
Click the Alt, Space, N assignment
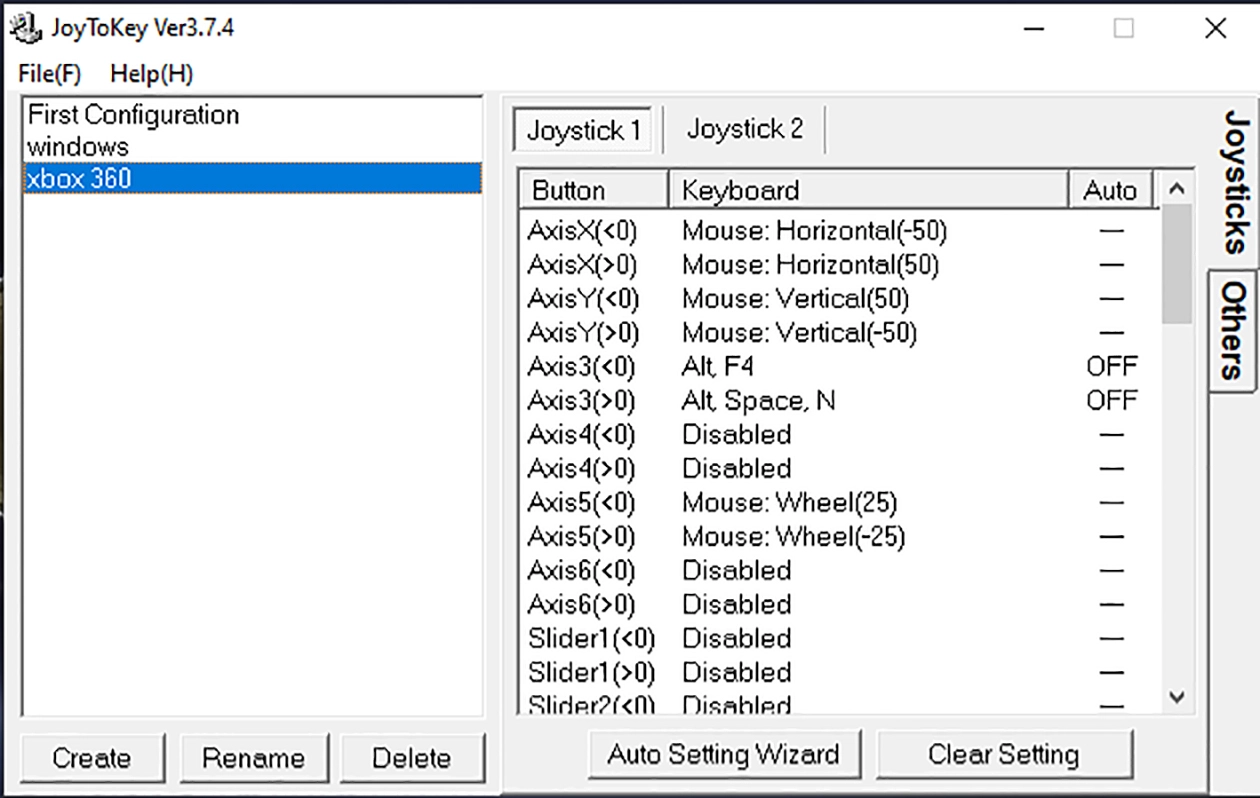click(758, 401)
